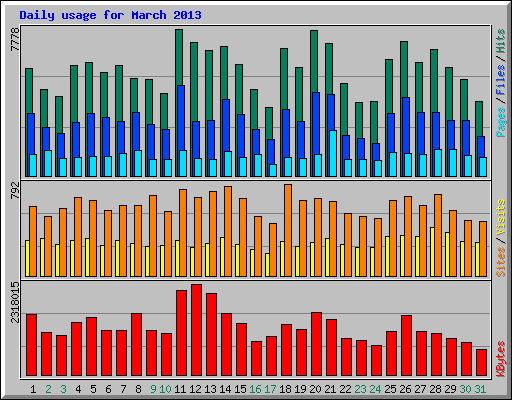Click day 7 on the date axis
Screen dimensions: 512x400
coord(123,389)
